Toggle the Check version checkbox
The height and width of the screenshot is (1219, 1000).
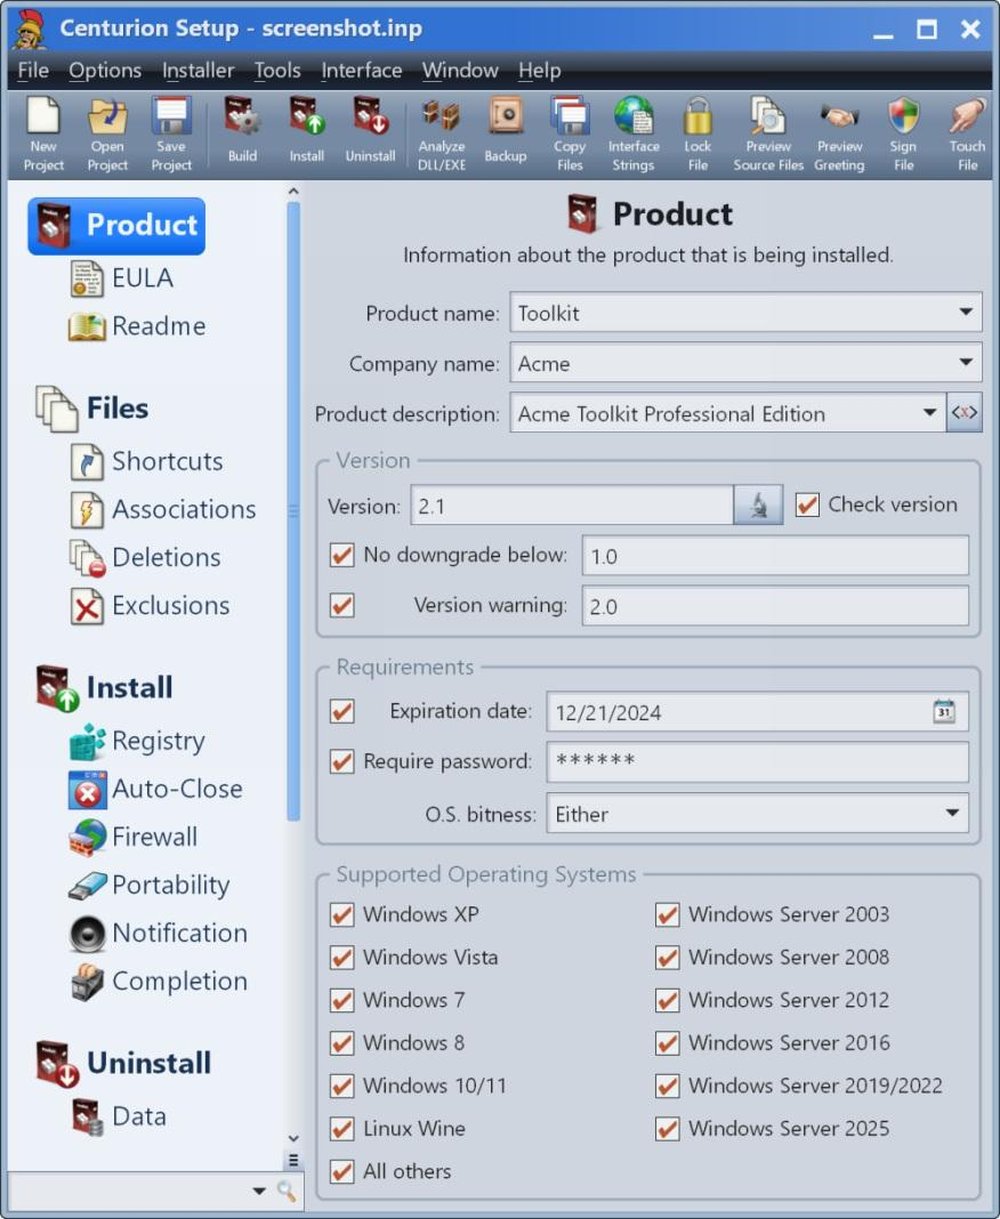tap(807, 505)
